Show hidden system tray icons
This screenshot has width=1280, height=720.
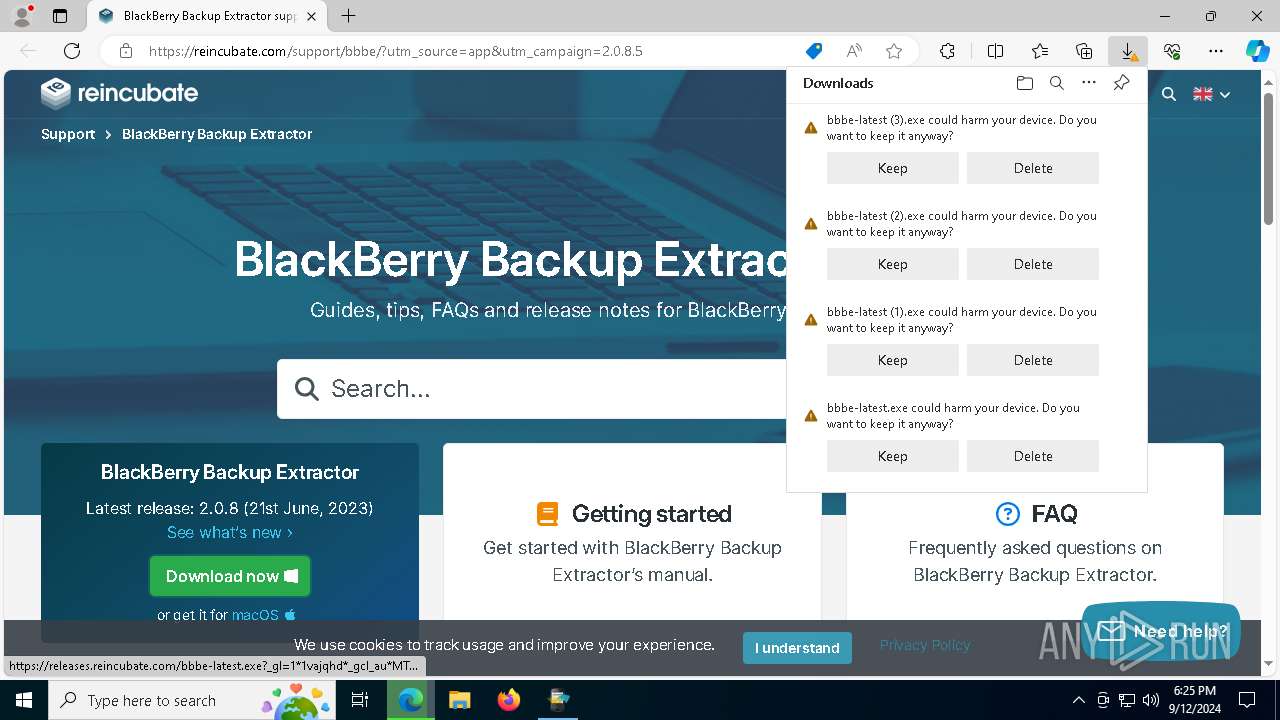pos(1078,700)
